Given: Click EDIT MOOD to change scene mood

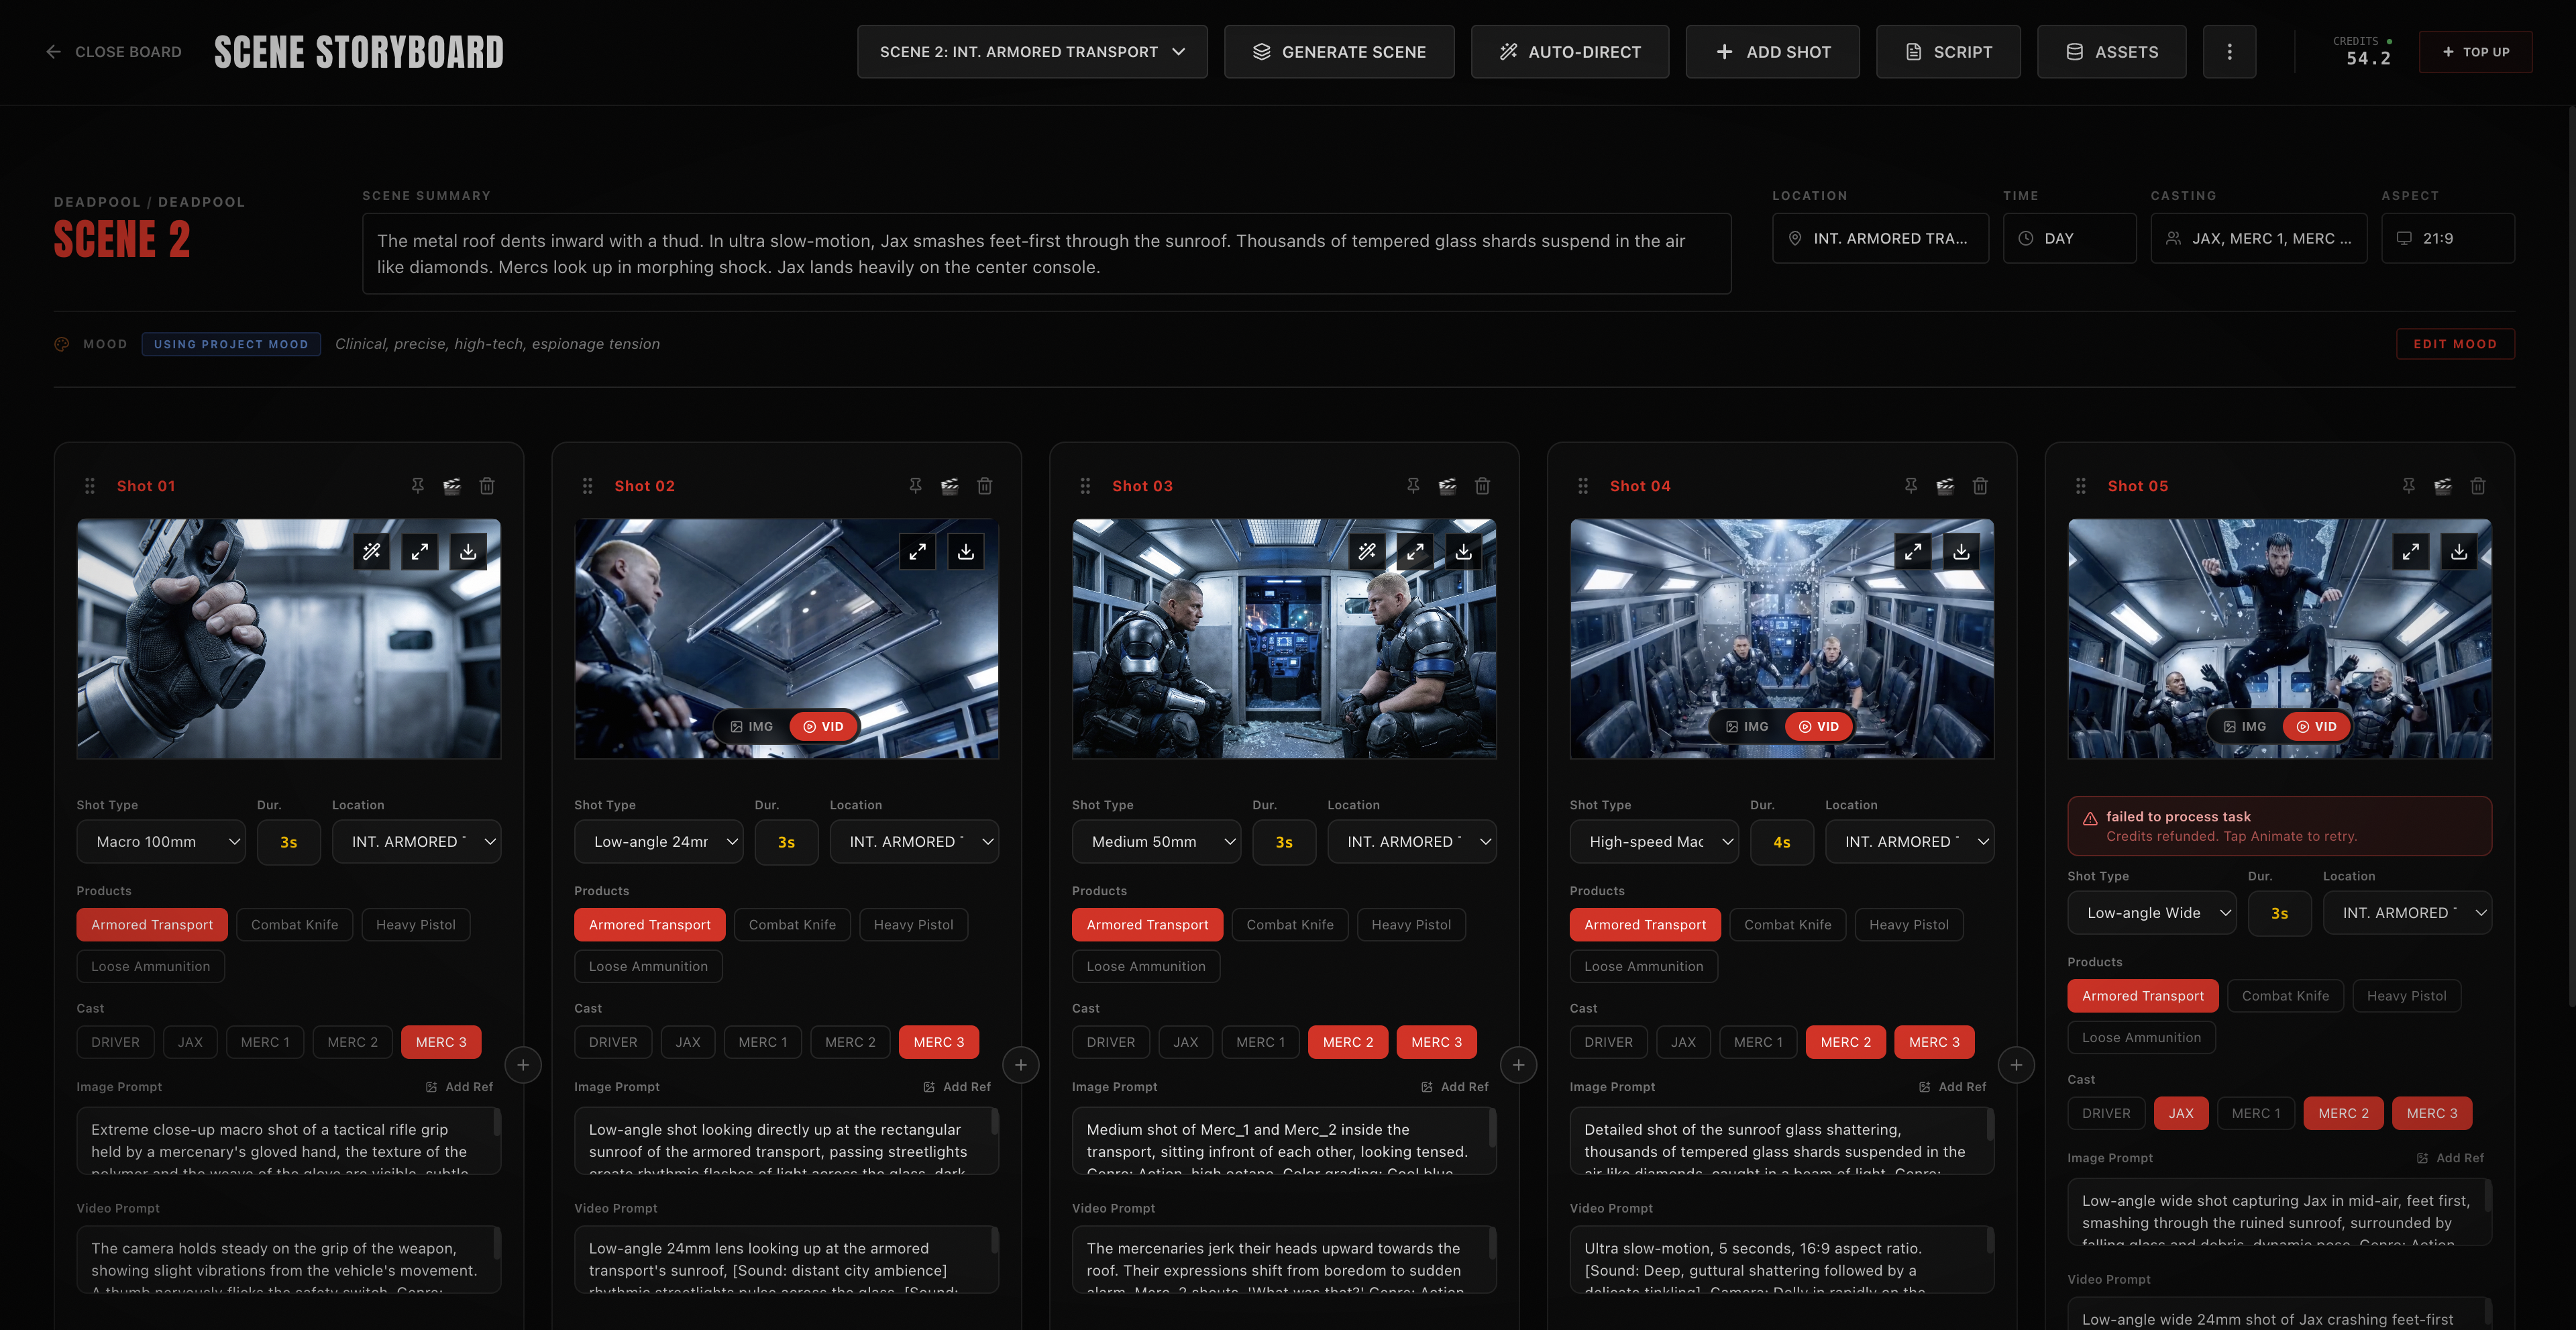Looking at the screenshot, I should pyautogui.click(x=2455, y=343).
